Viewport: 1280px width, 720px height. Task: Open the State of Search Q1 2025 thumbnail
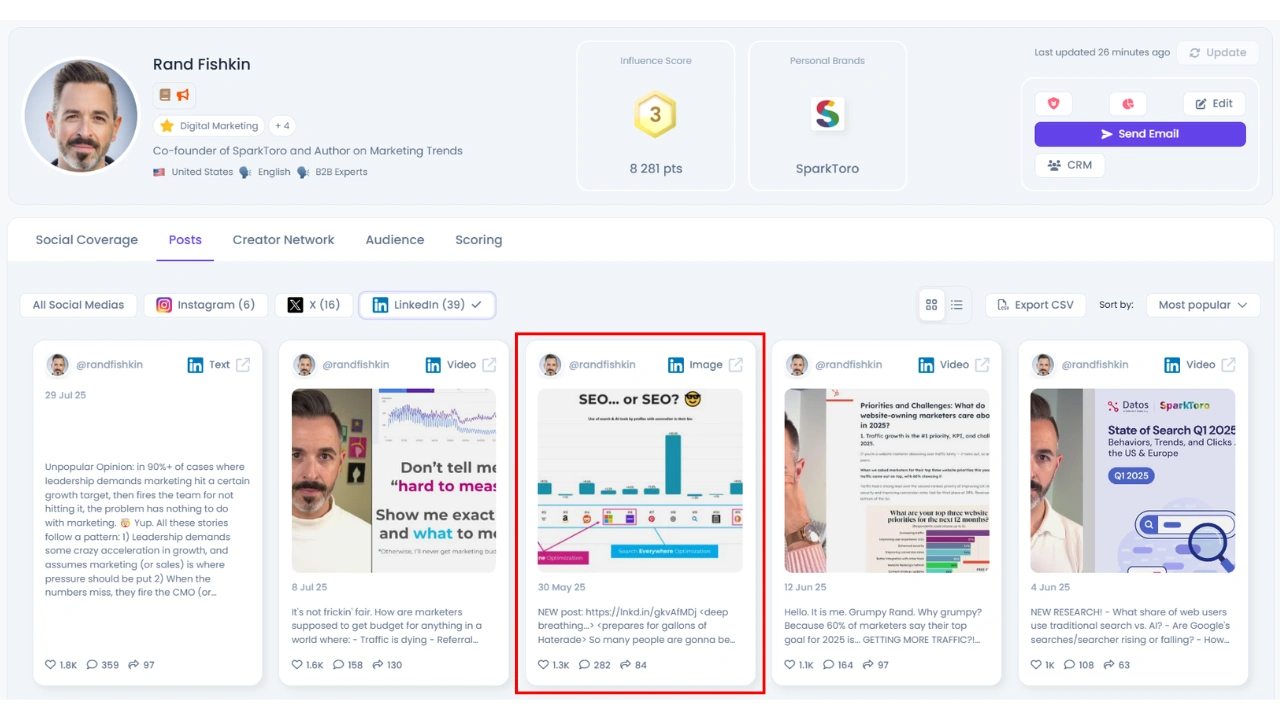click(x=1133, y=480)
